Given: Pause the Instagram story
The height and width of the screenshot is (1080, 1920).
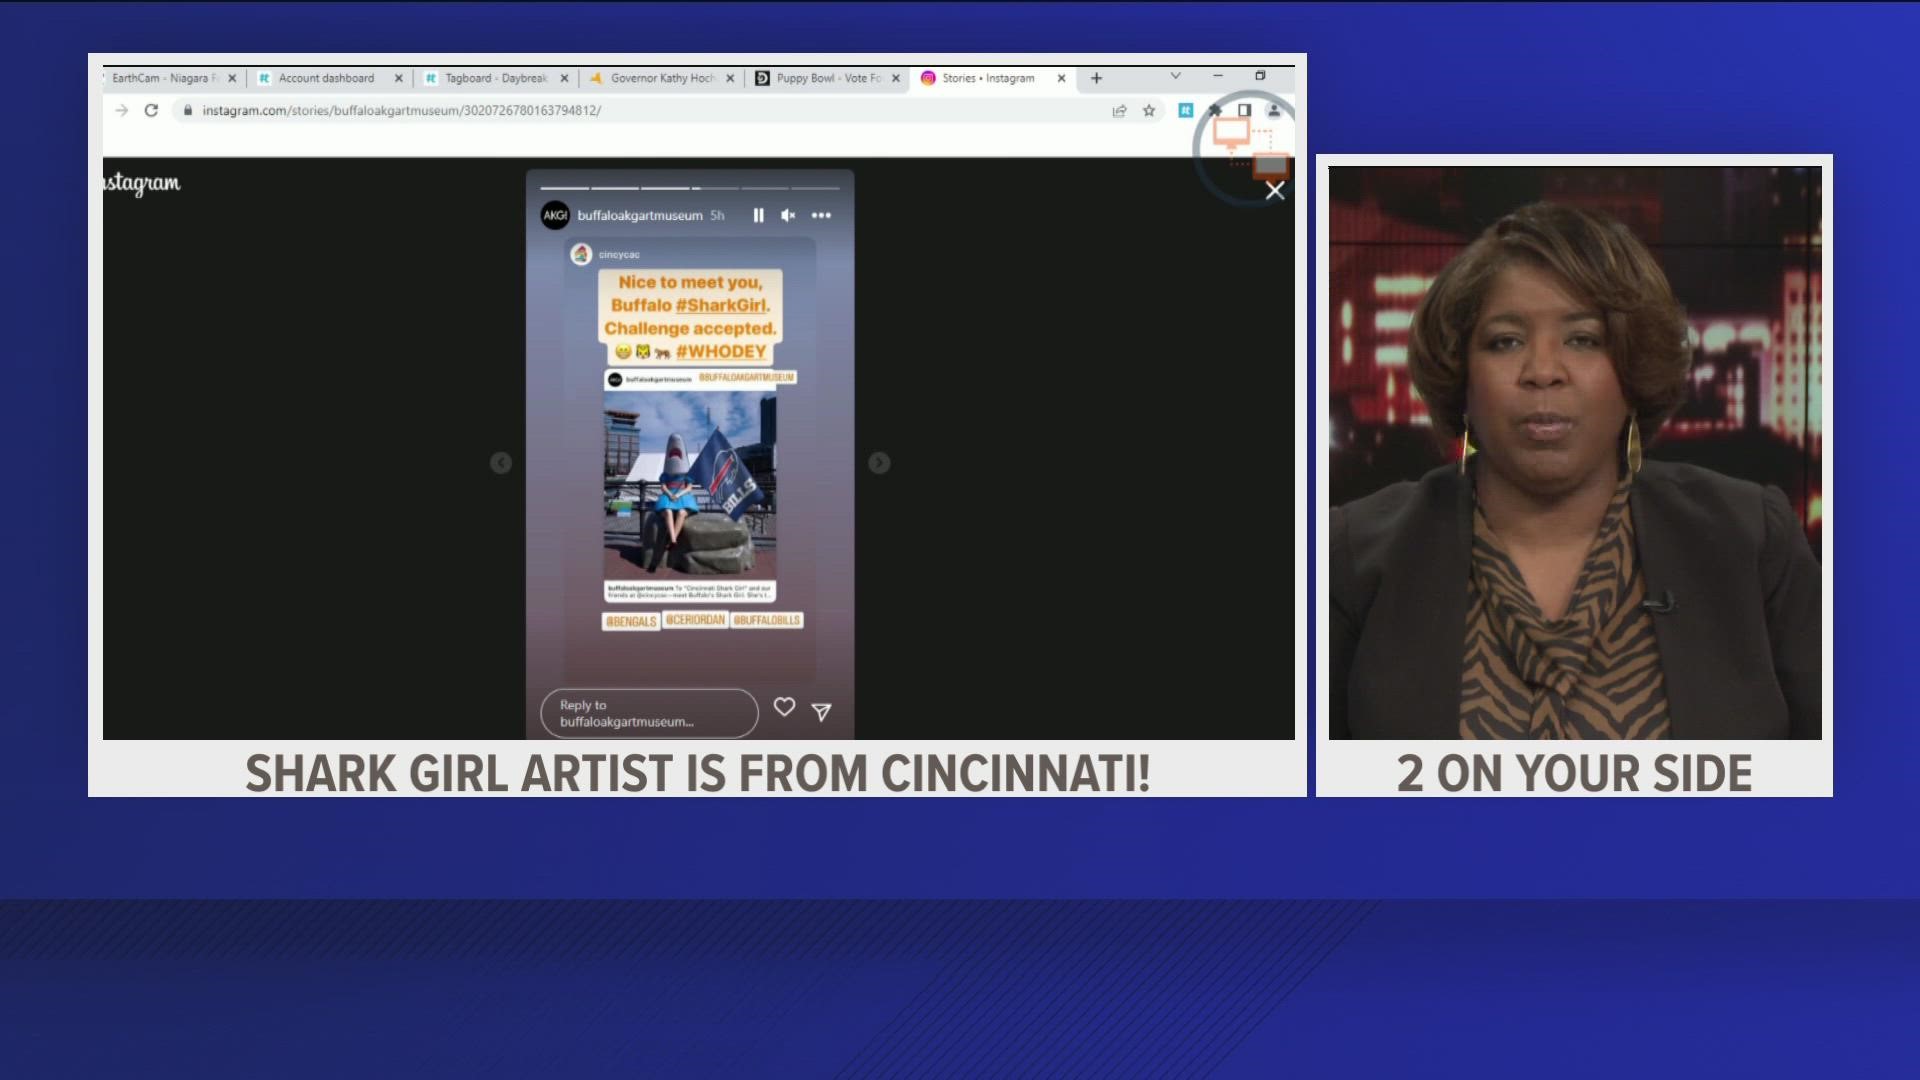Looking at the screenshot, I should click(758, 215).
